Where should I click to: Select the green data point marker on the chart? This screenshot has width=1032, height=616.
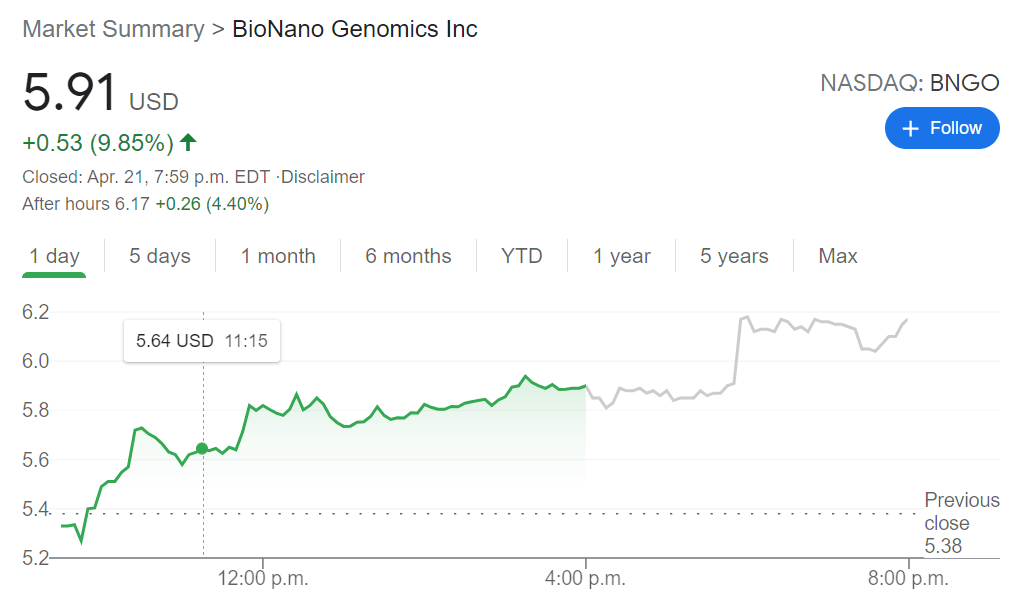click(x=203, y=449)
